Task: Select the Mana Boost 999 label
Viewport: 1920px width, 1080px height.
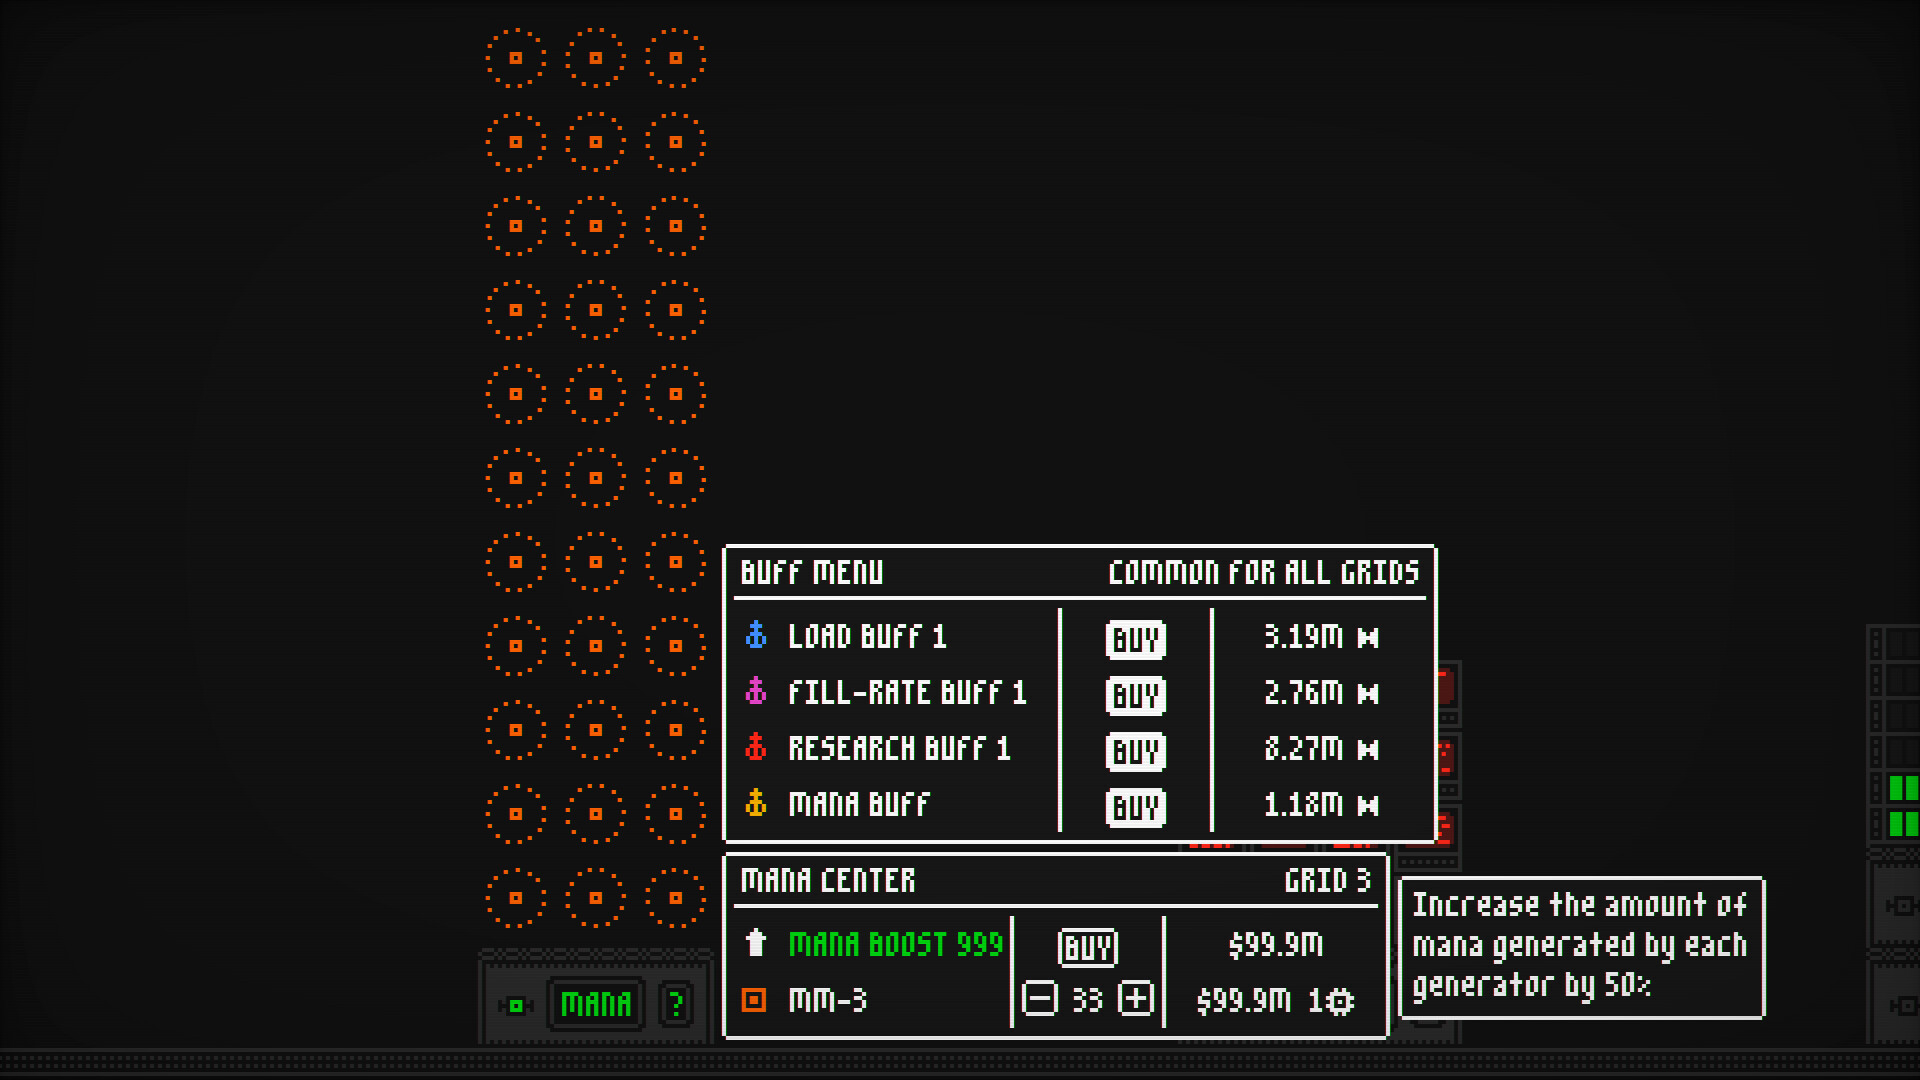Action: pos(895,945)
